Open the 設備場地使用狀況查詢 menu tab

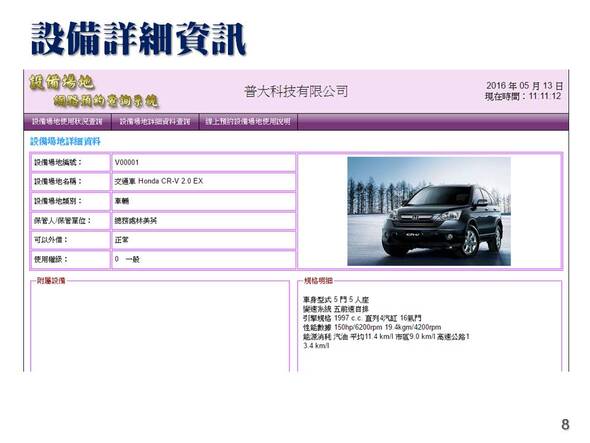[67, 122]
